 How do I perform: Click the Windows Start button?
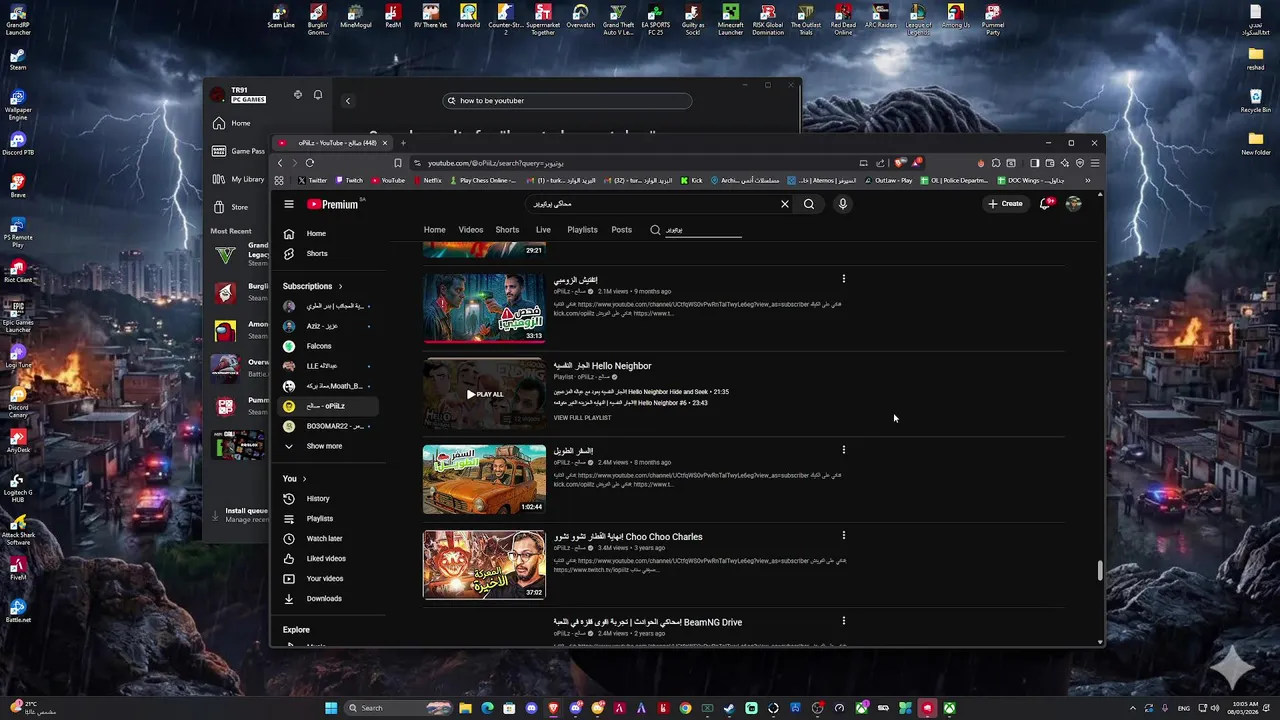(x=331, y=708)
